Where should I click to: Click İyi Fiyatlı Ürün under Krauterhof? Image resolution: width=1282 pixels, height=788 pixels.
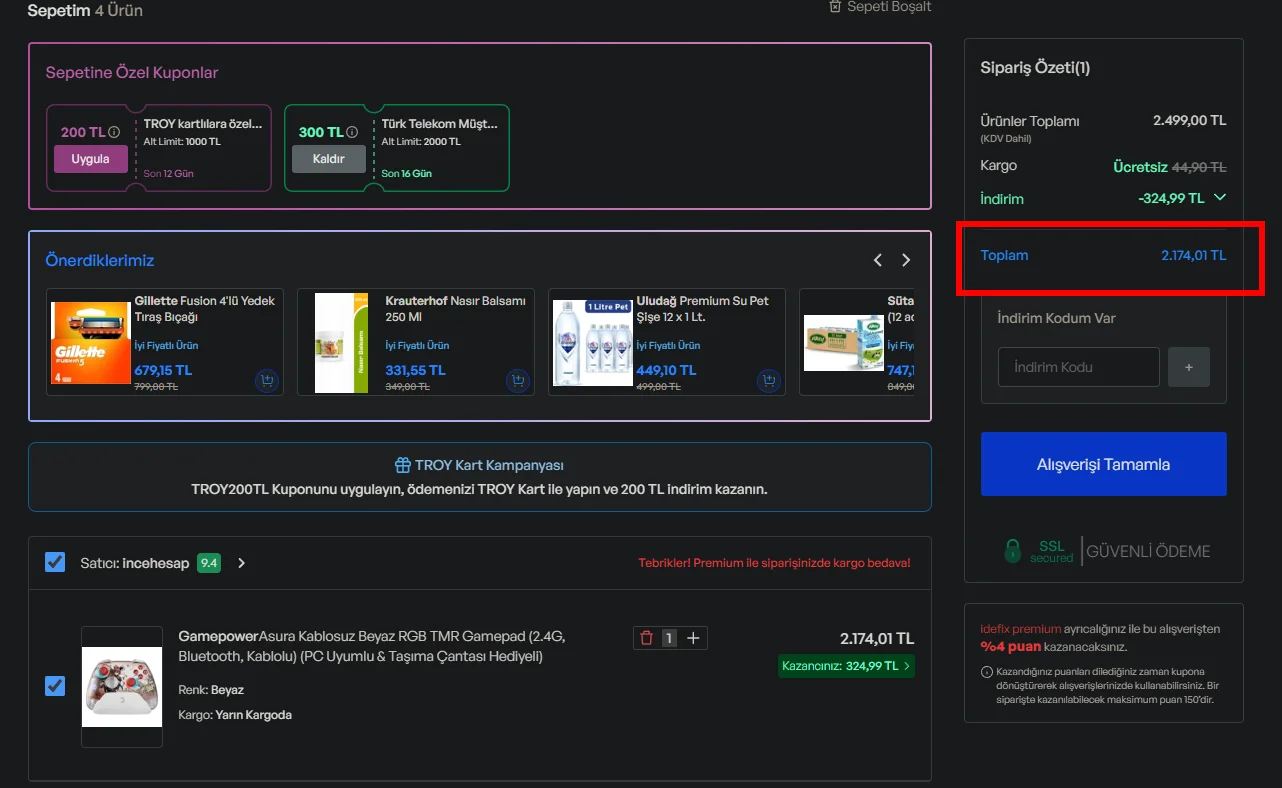[x=417, y=346]
